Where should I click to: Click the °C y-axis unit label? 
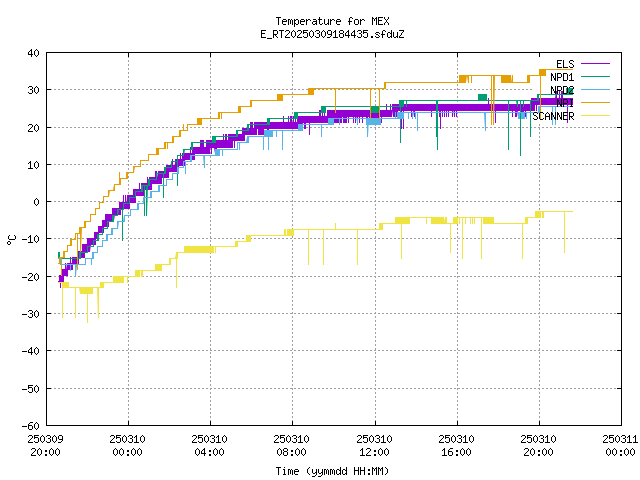(x=11, y=239)
